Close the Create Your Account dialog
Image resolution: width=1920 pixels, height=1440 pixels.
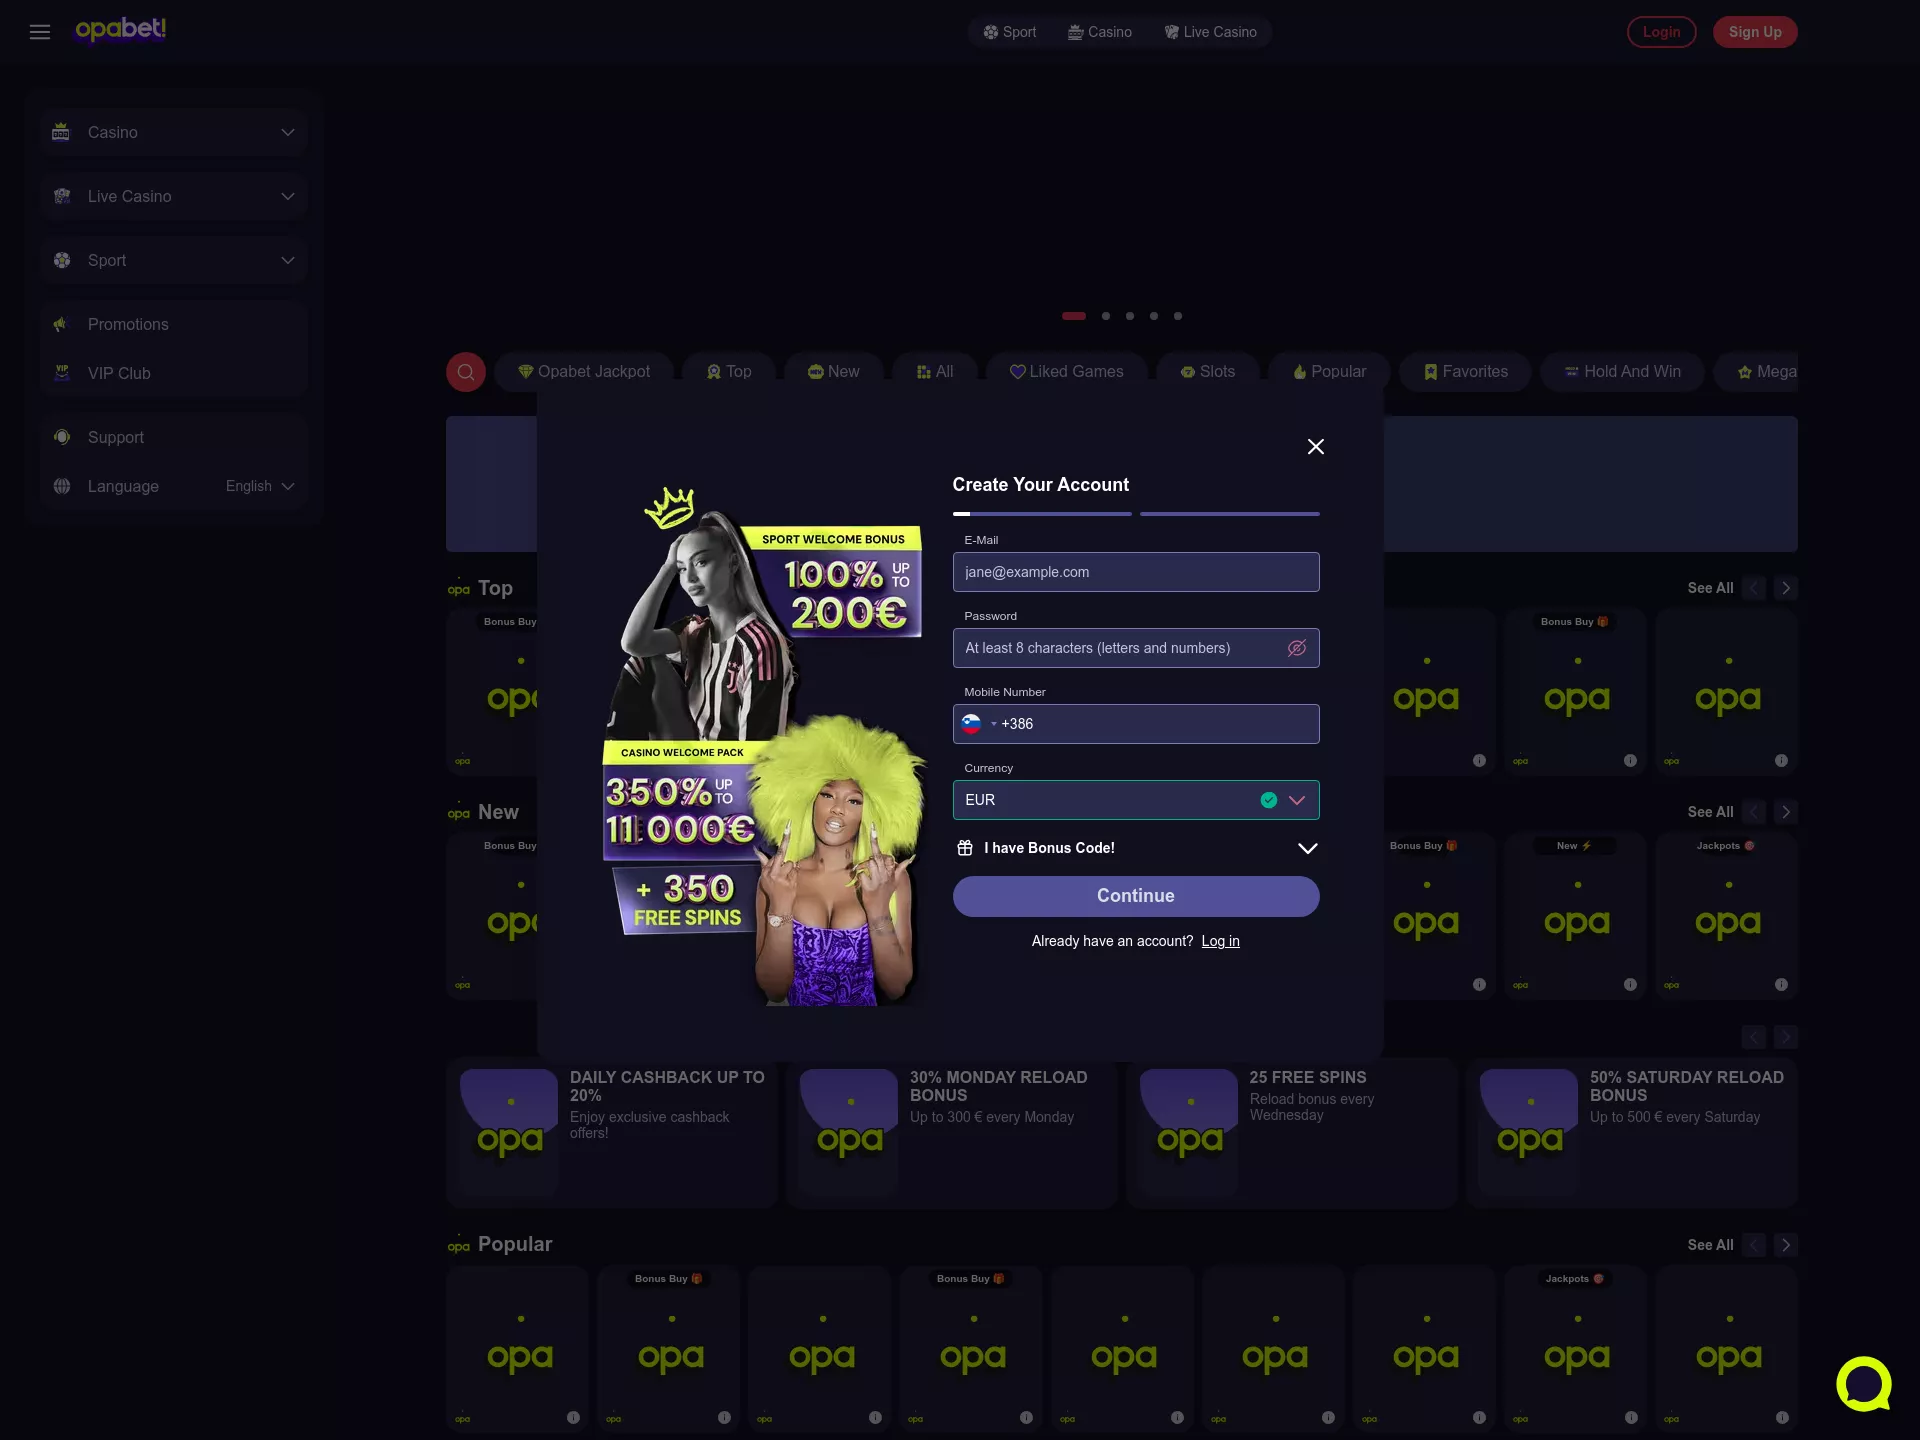click(1316, 447)
